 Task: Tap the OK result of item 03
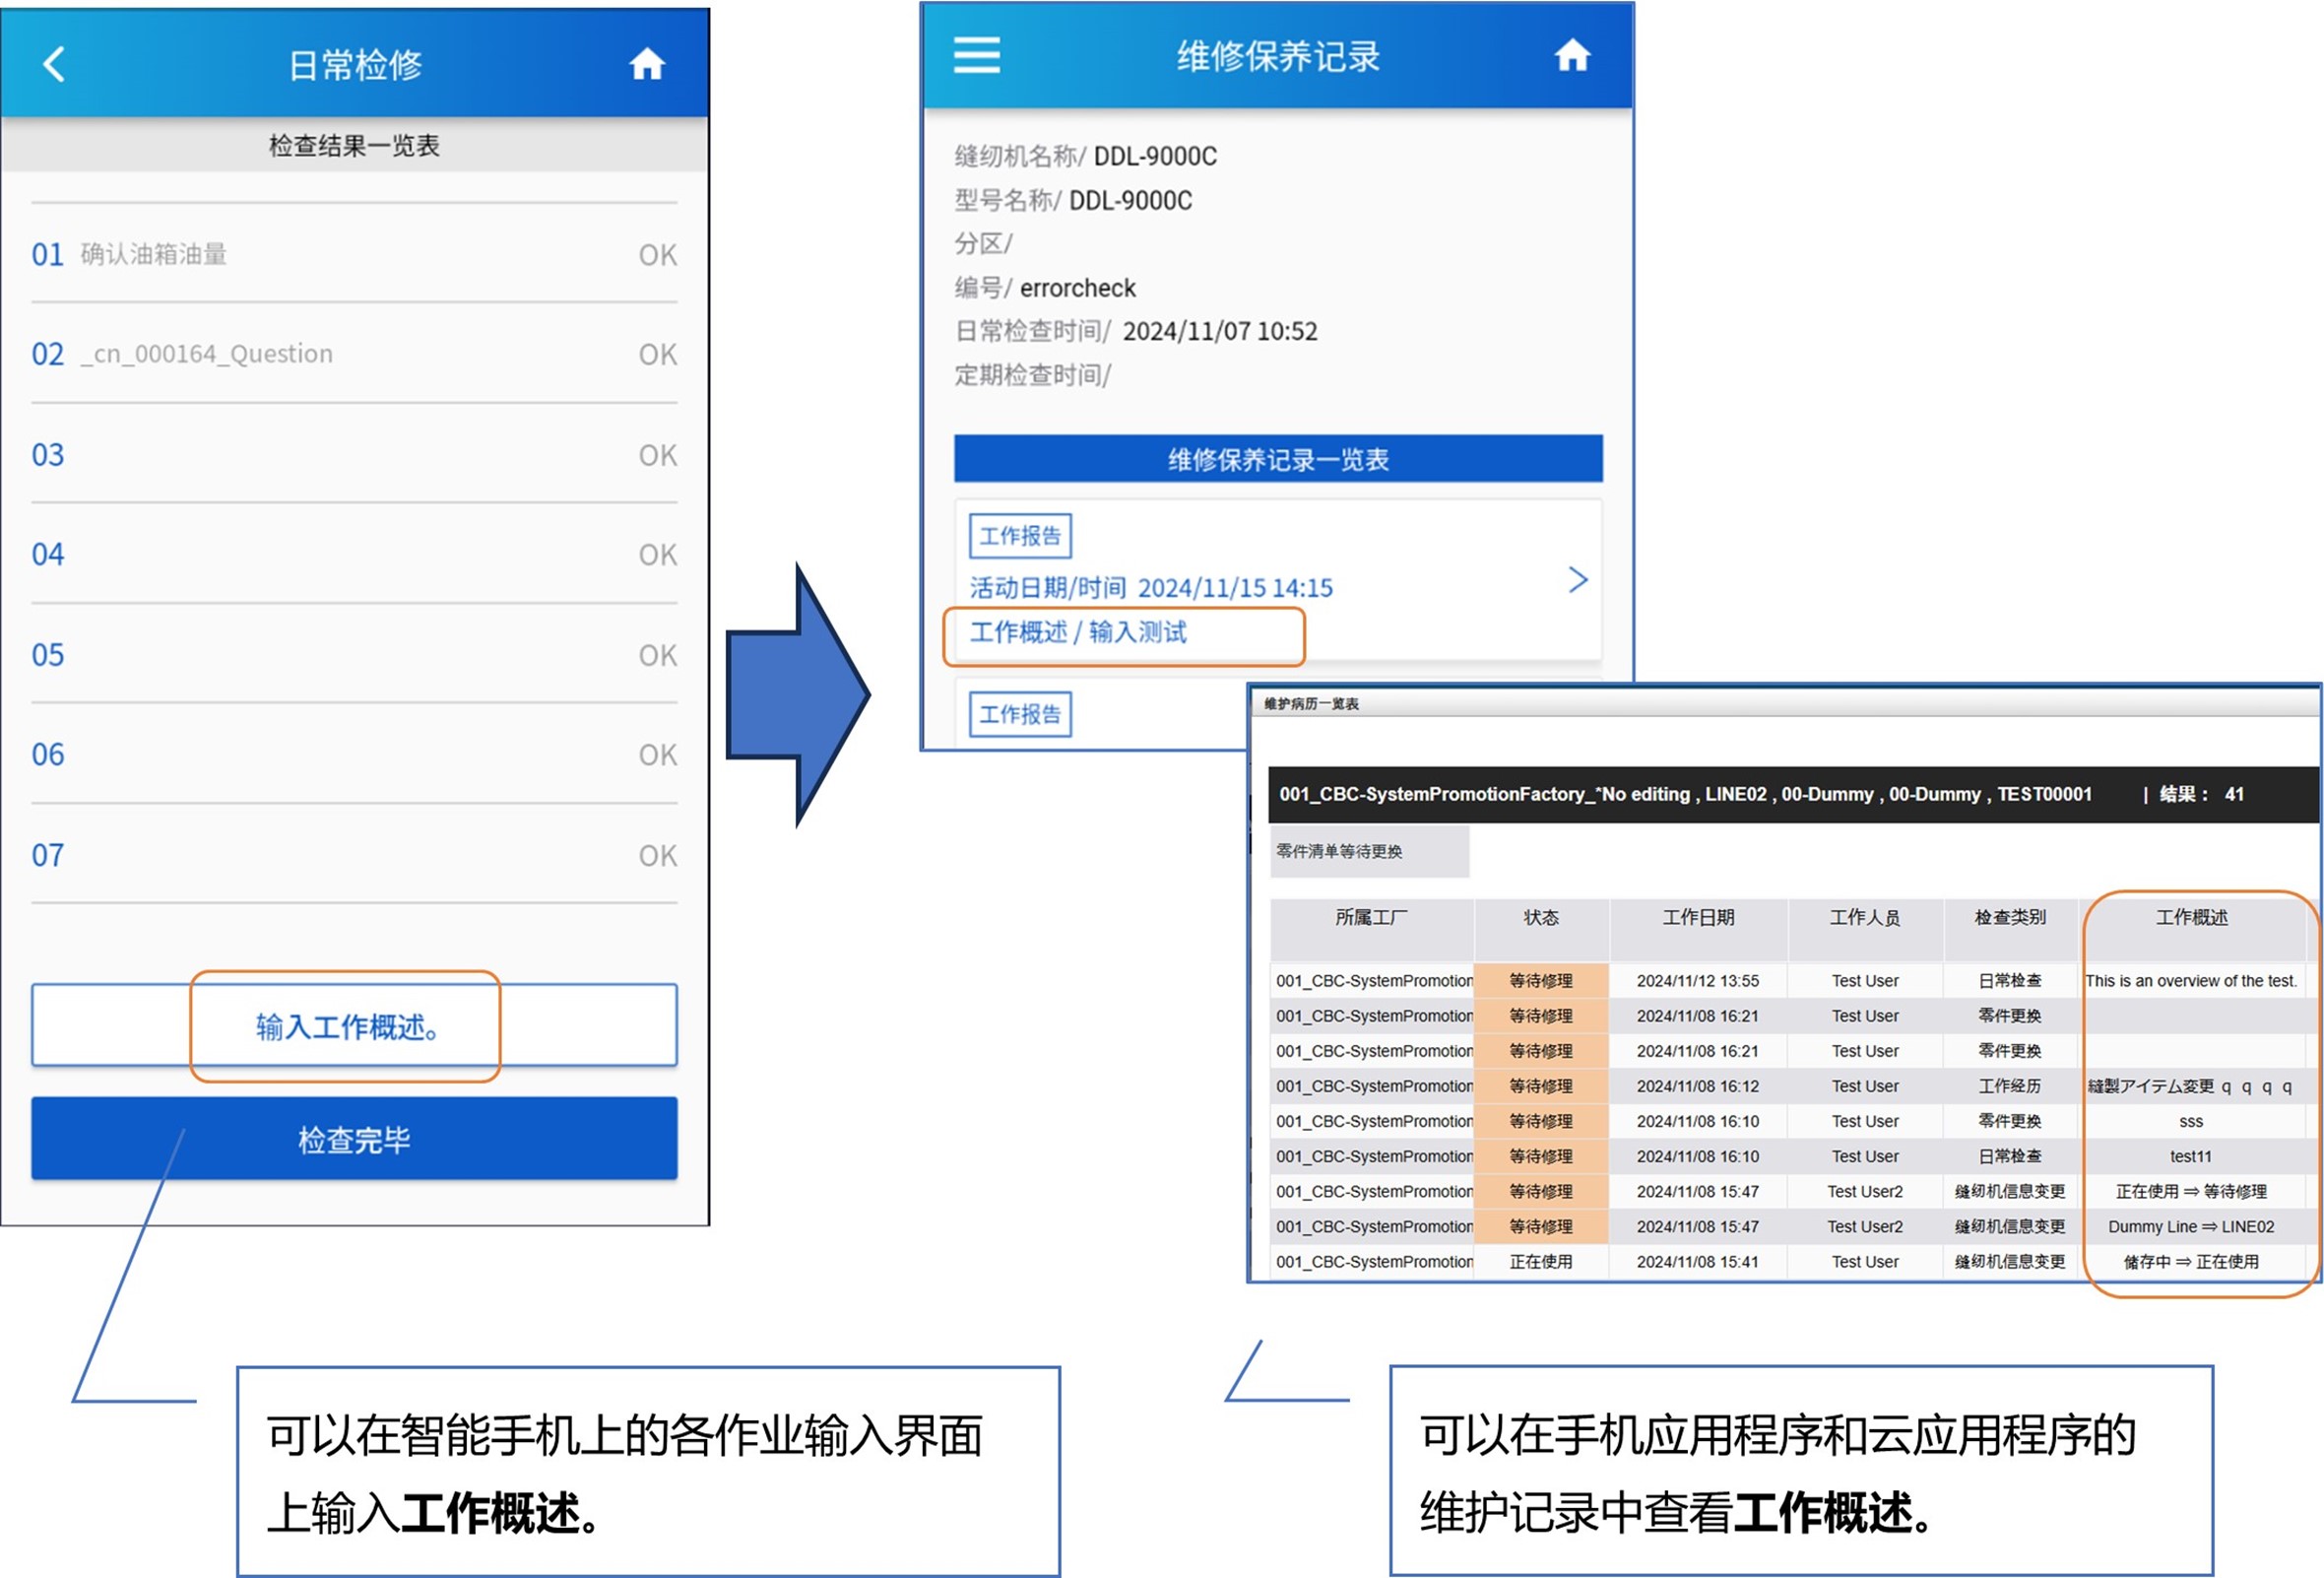click(x=657, y=455)
